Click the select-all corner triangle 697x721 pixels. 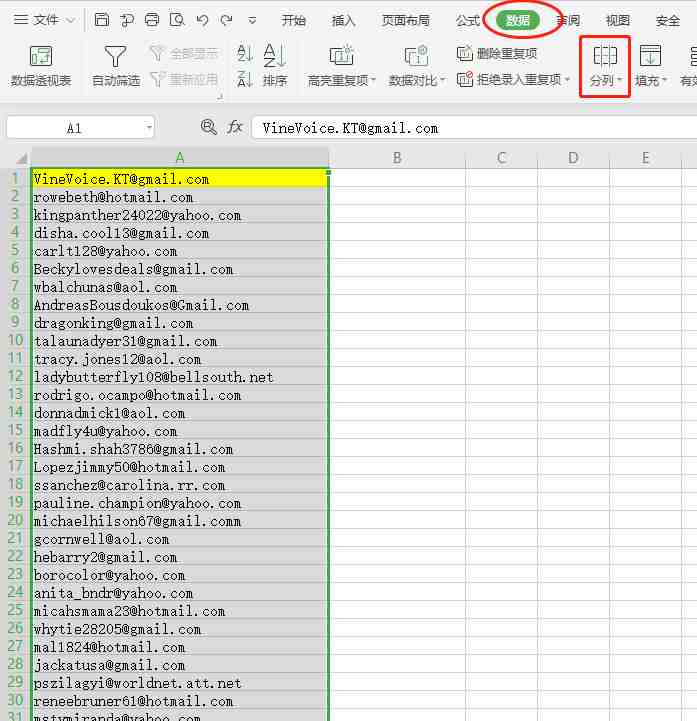point(21,159)
